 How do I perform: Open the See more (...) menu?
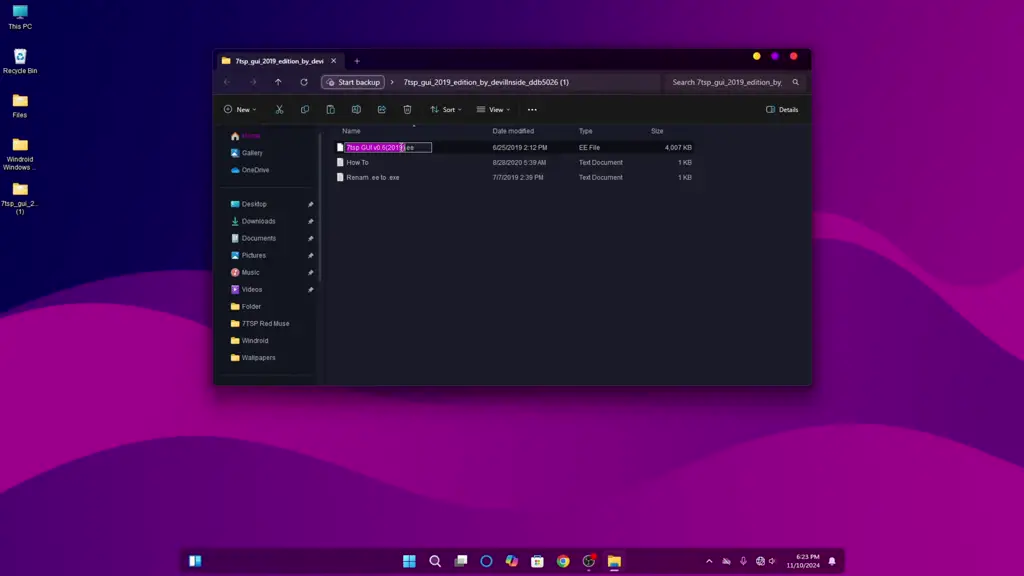click(531, 109)
